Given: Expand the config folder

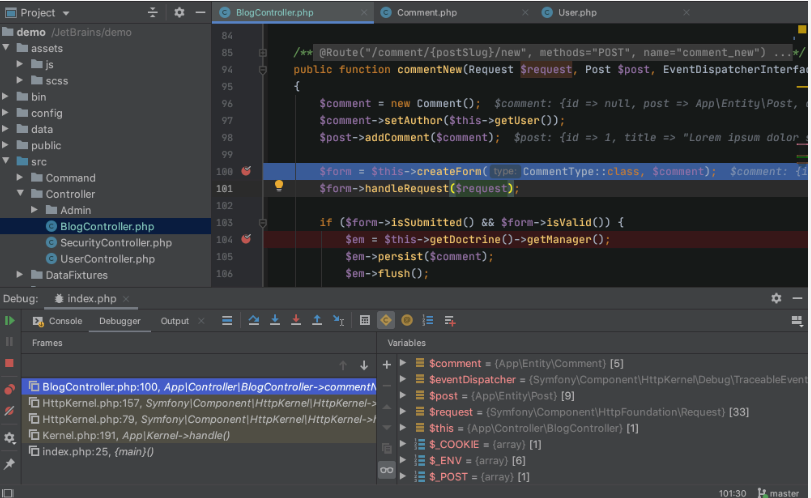Looking at the screenshot, I should (x=6, y=113).
